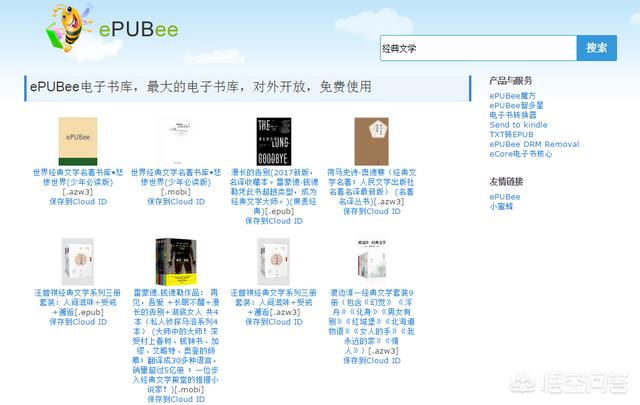Image resolution: width=640 pixels, height=405 pixels.
Task: Save 渡边淳一 set to Cloud ID
Action: click(371, 361)
